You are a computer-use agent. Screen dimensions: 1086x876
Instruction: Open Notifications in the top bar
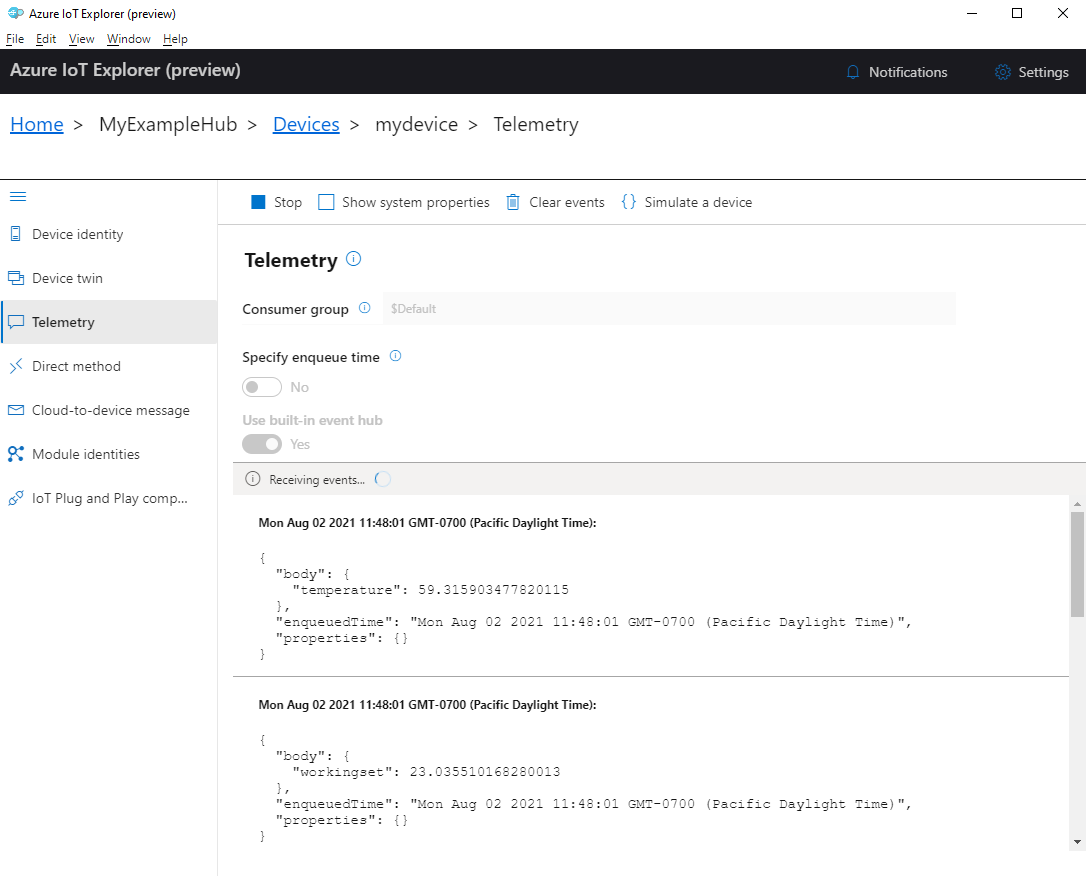pyautogui.click(x=896, y=71)
